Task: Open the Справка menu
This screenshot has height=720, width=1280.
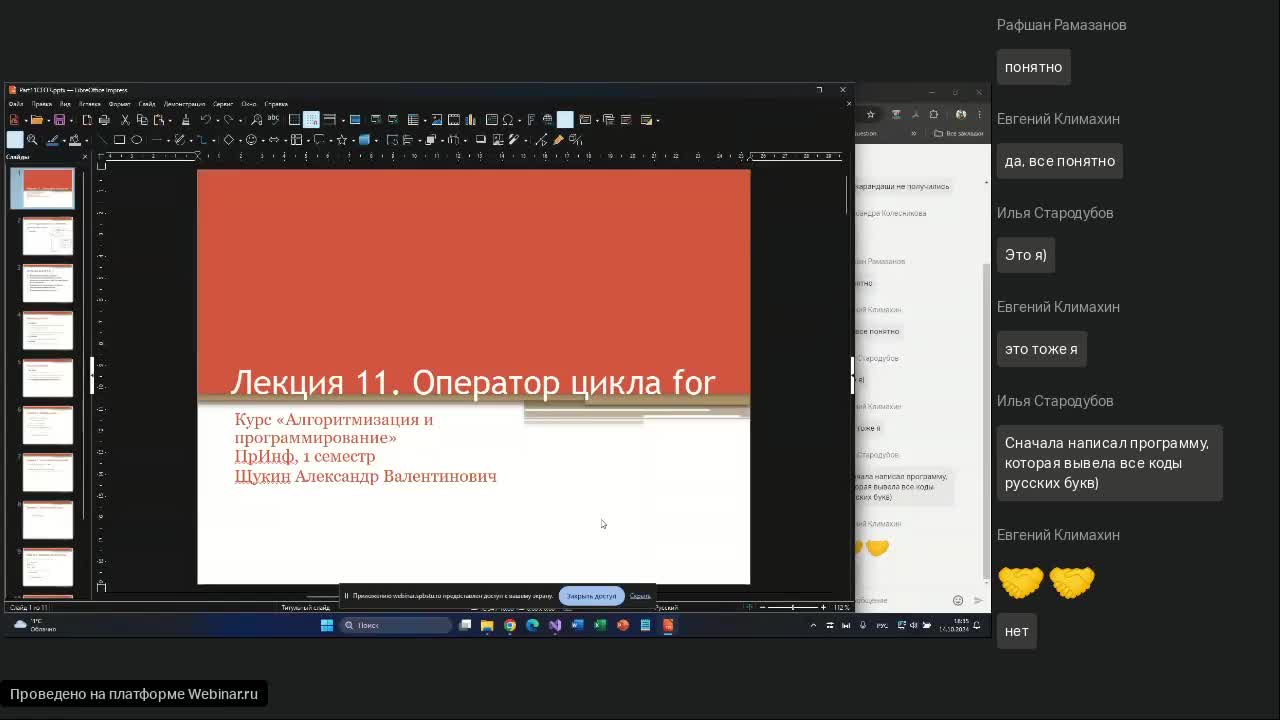Action: (276, 104)
